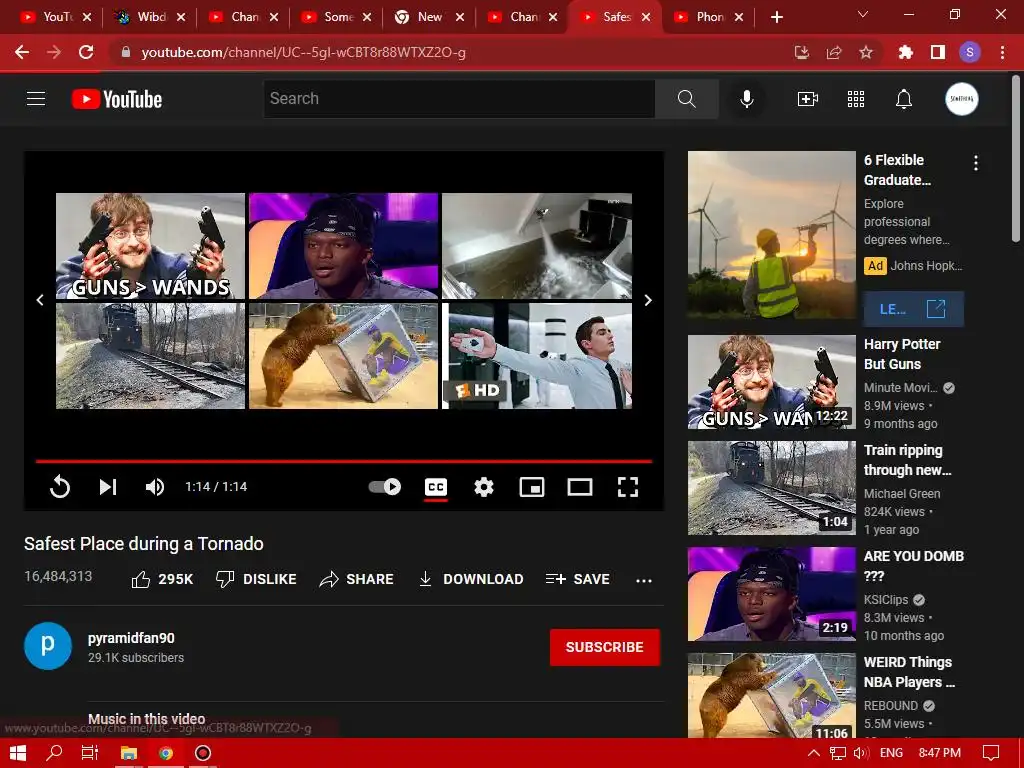Open Windows Start menu
1024x768 pixels.
[18, 753]
